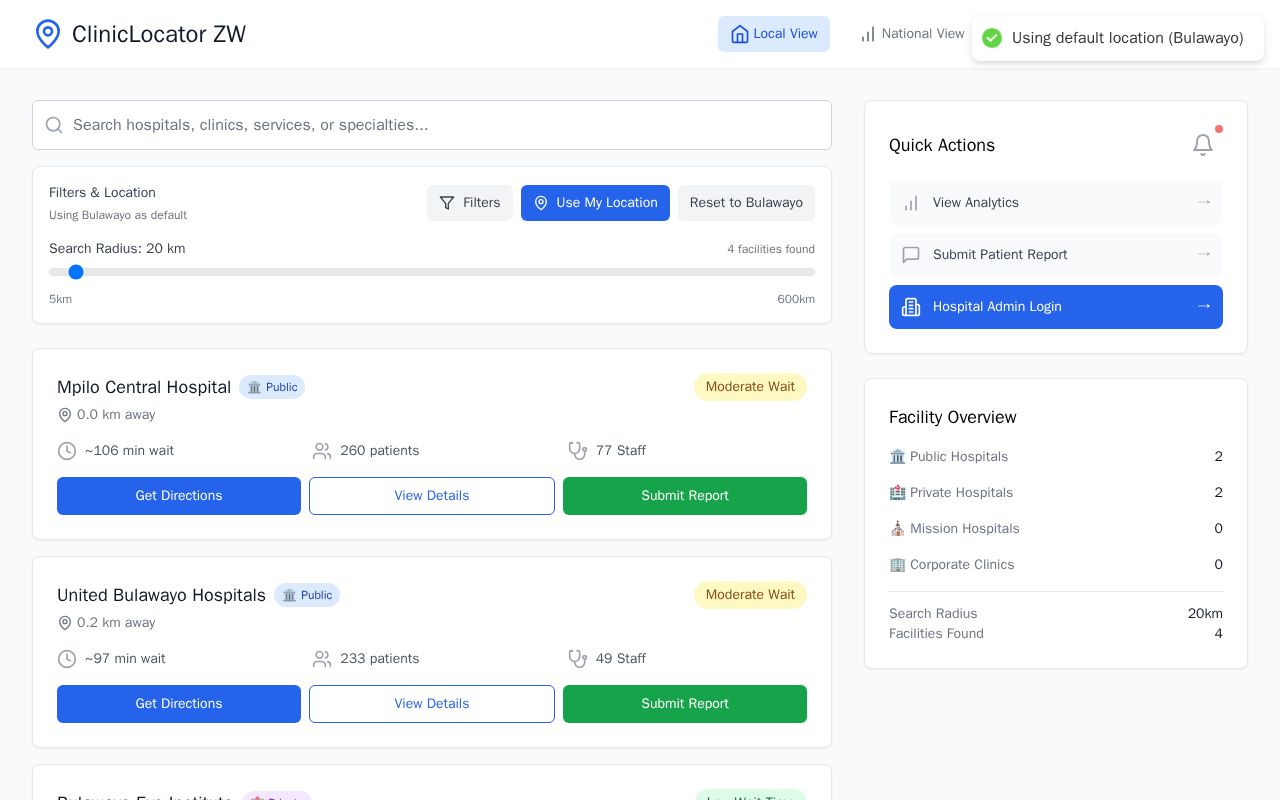Open Submit Patient Report quick action
The height and width of the screenshot is (800, 1280).
coord(1056,255)
